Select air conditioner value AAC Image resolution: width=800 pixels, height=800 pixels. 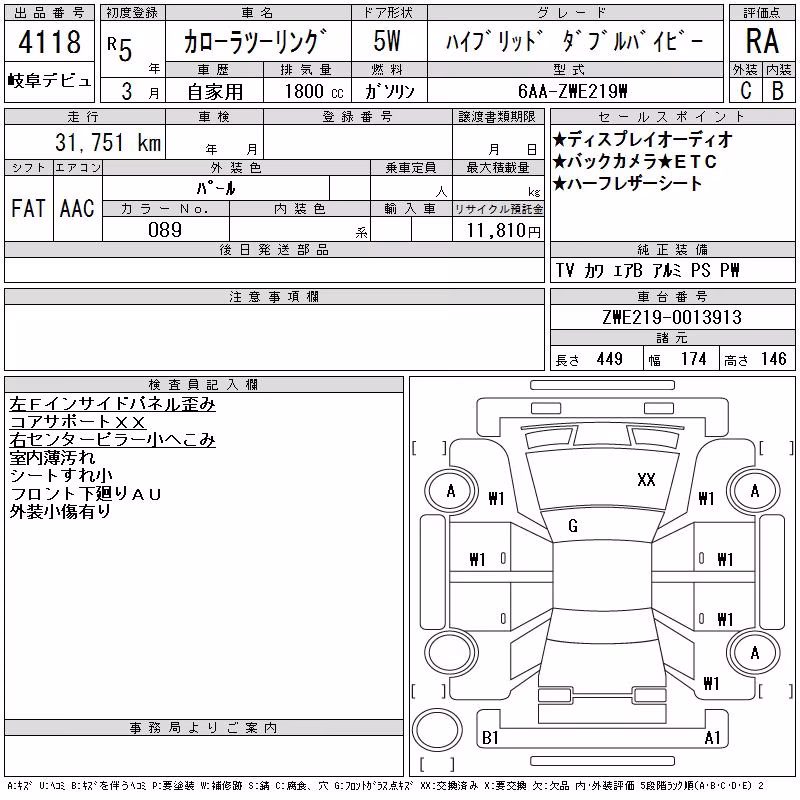click(x=77, y=208)
